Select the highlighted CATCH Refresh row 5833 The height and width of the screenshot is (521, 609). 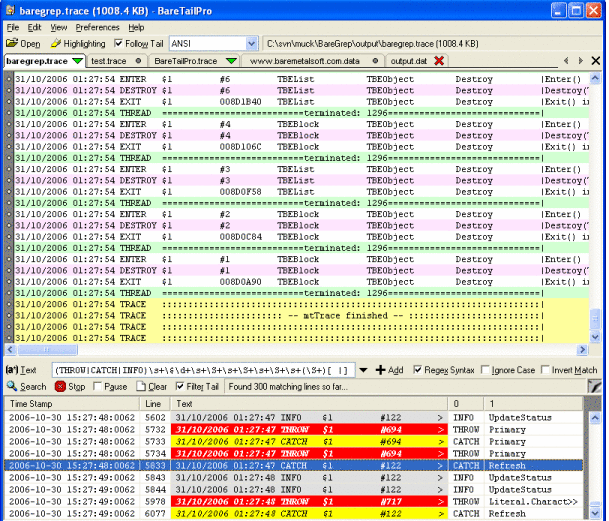coord(294,465)
